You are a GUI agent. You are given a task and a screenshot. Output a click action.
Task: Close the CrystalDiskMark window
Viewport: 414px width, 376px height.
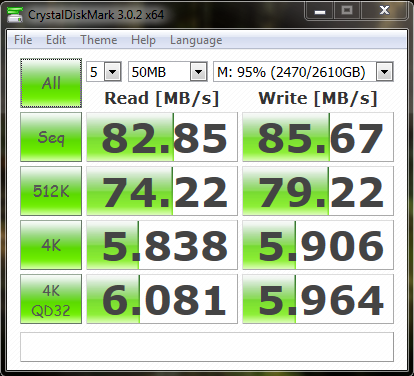coord(384,11)
